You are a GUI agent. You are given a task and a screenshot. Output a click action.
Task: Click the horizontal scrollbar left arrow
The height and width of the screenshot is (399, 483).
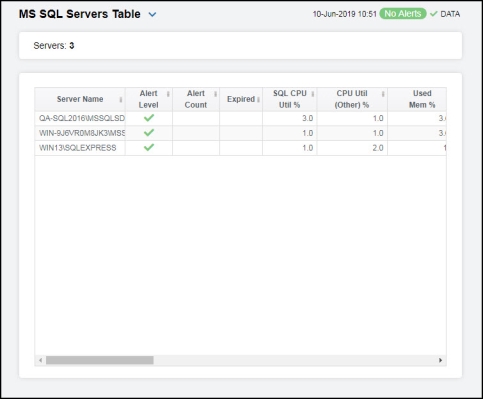point(40,360)
